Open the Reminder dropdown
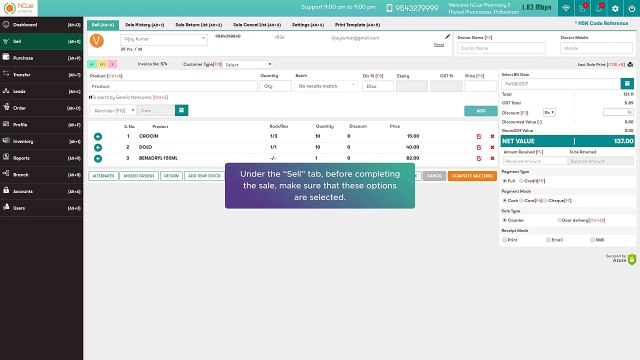Viewport: 640px width, 360px height. coord(113,110)
